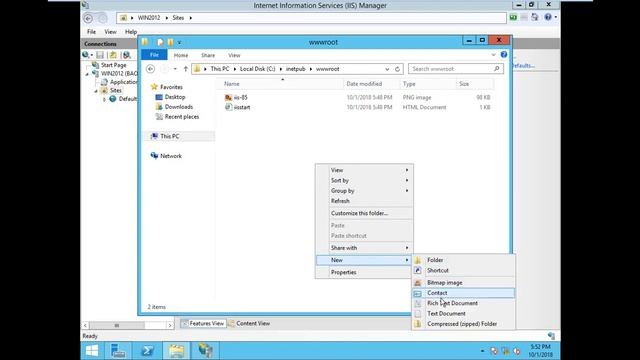Click Local Disk (C:) breadcrumb
Image resolution: width=640 pixels, height=360 pixels.
point(258,69)
